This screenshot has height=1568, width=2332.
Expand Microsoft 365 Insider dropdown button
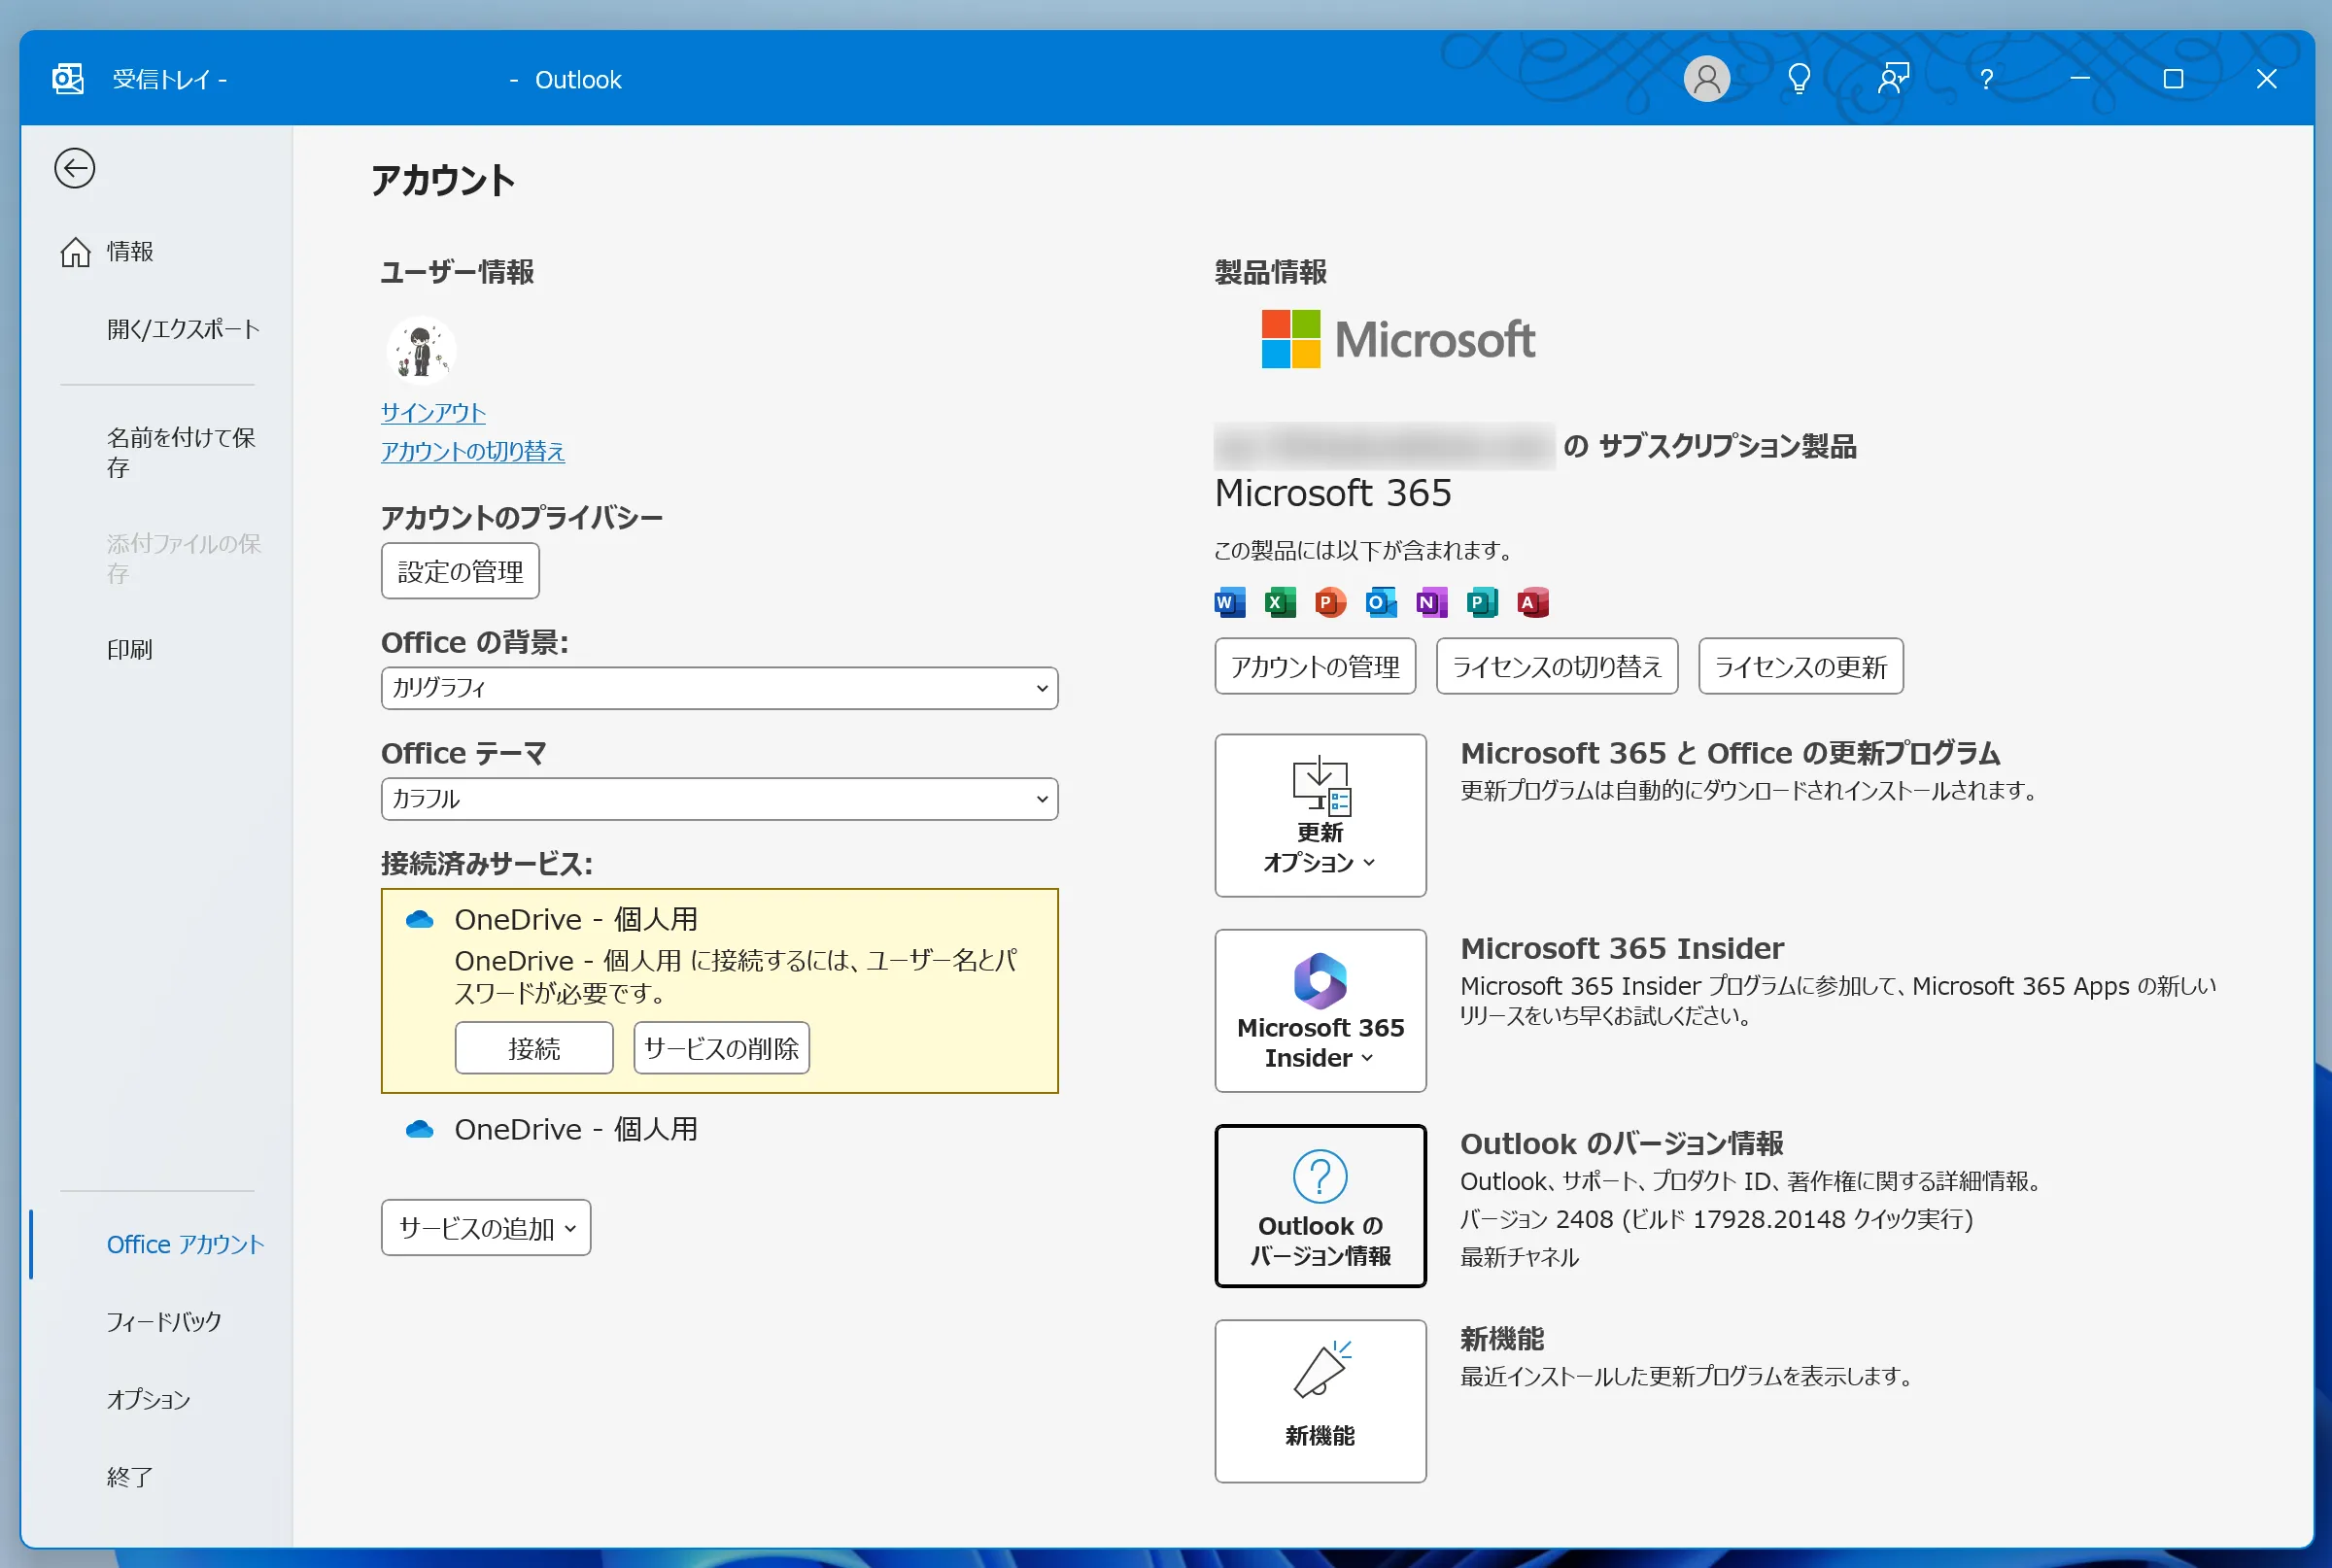[1320, 1011]
